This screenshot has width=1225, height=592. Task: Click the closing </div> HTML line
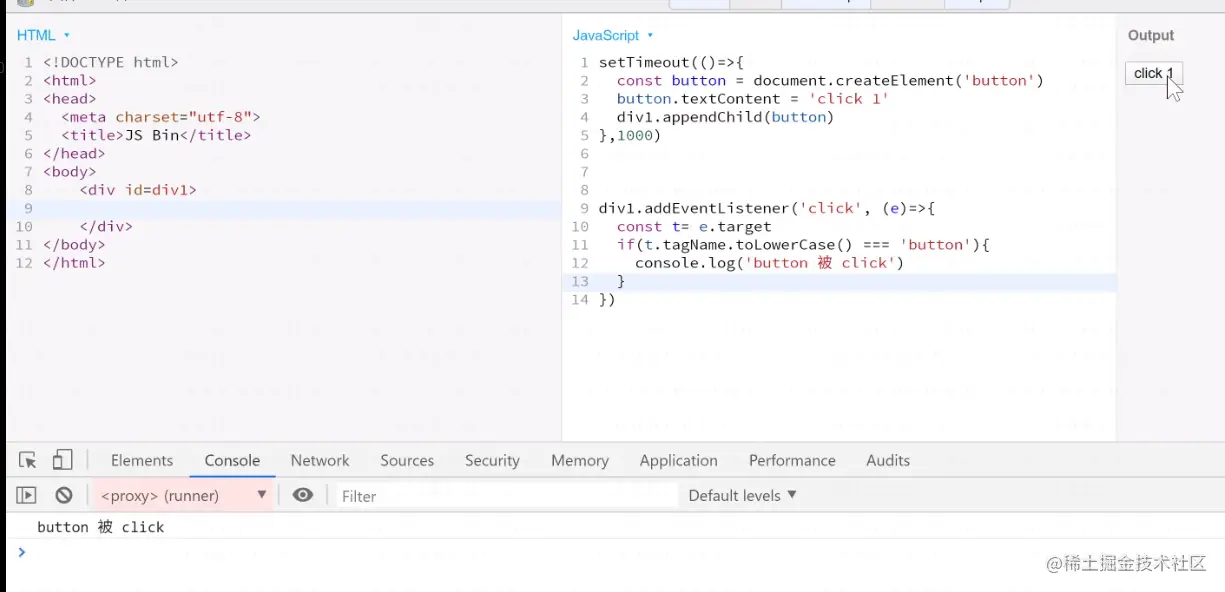[106, 226]
